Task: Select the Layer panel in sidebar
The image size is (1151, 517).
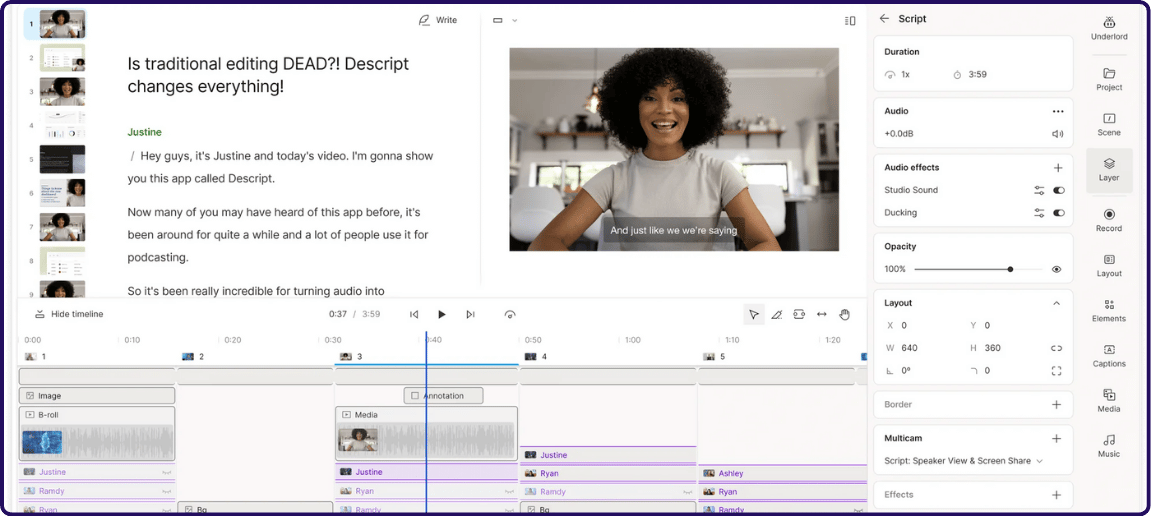Action: click(x=1109, y=170)
